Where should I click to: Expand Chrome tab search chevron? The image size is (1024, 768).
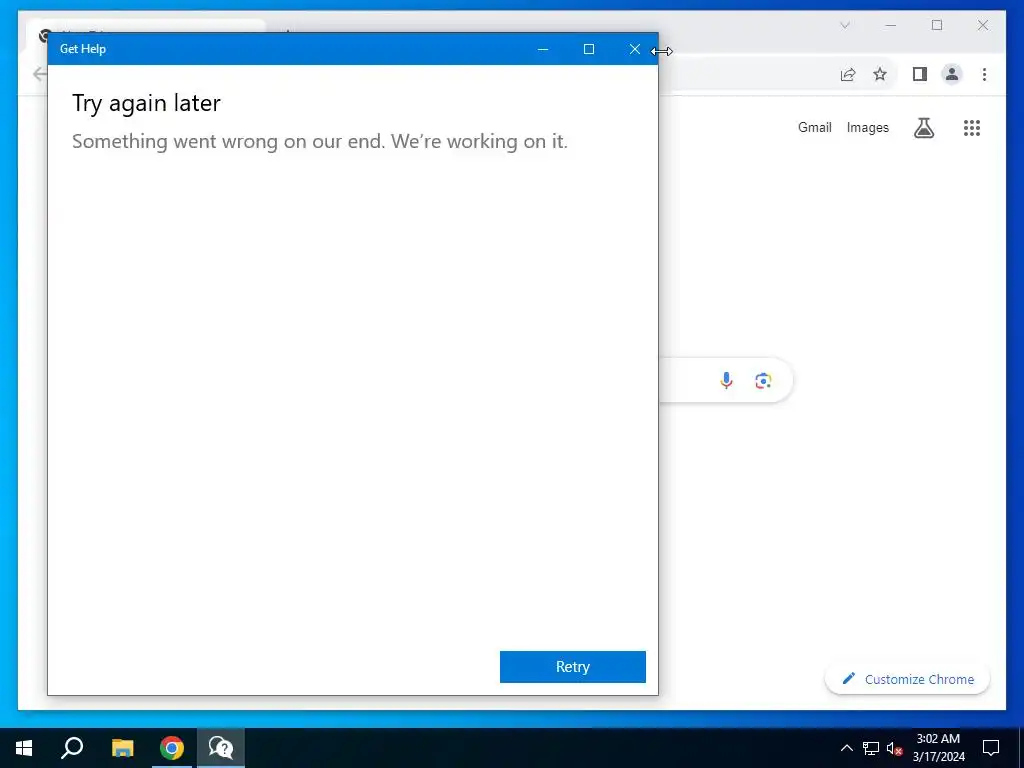[844, 25]
